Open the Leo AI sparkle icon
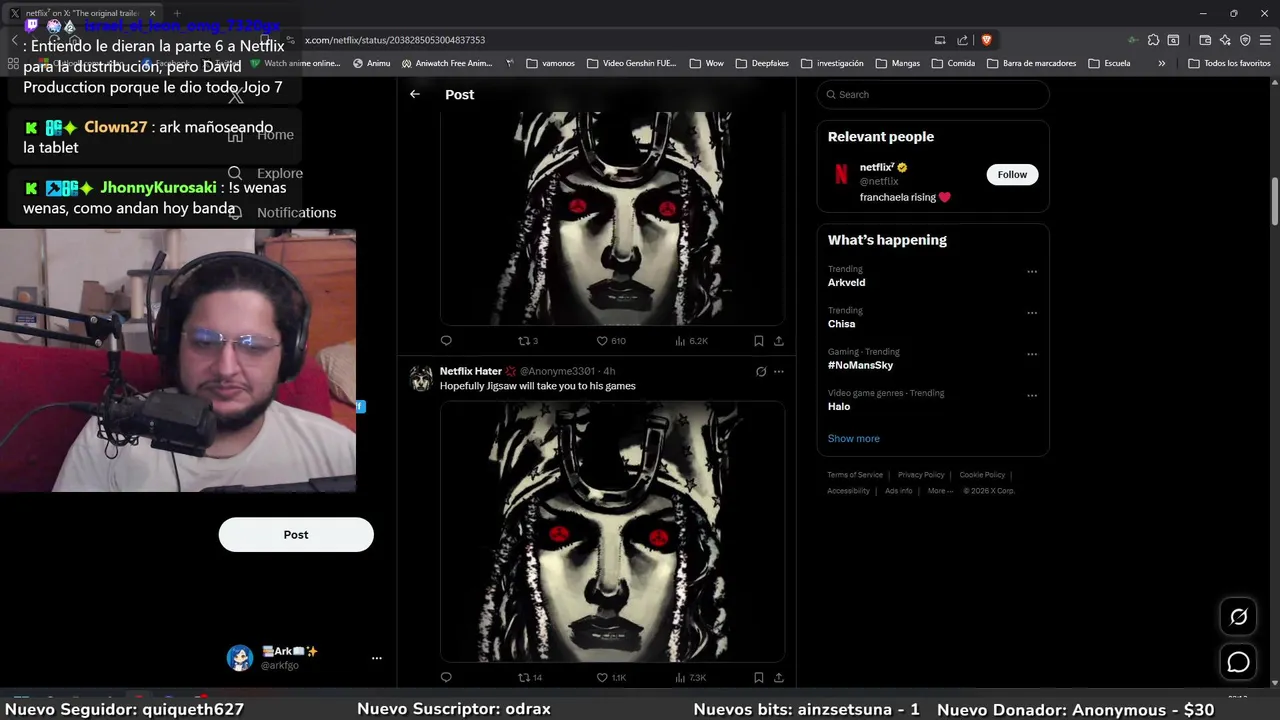This screenshot has height=720, width=1280. 1225,40
